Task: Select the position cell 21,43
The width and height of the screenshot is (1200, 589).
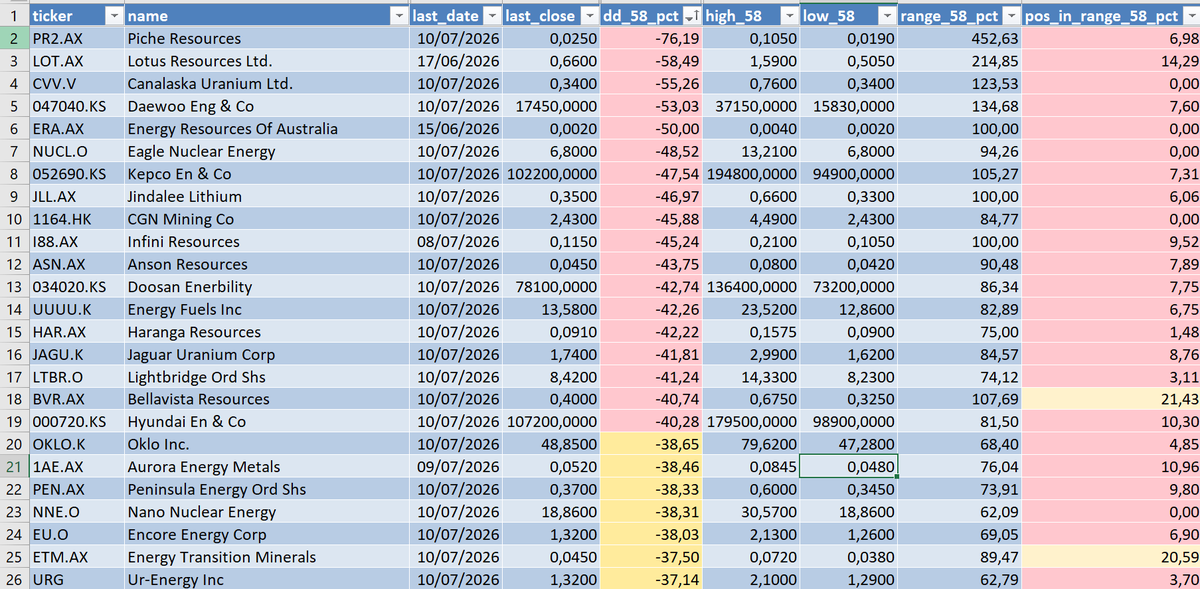Action: point(1111,400)
